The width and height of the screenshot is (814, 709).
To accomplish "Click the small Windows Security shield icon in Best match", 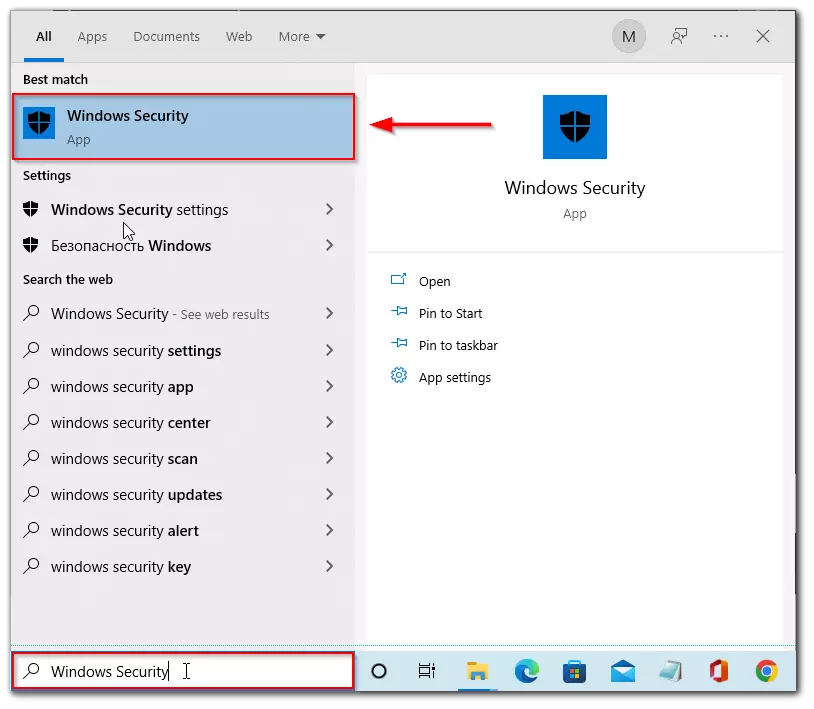I will click(x=39, y=123).
